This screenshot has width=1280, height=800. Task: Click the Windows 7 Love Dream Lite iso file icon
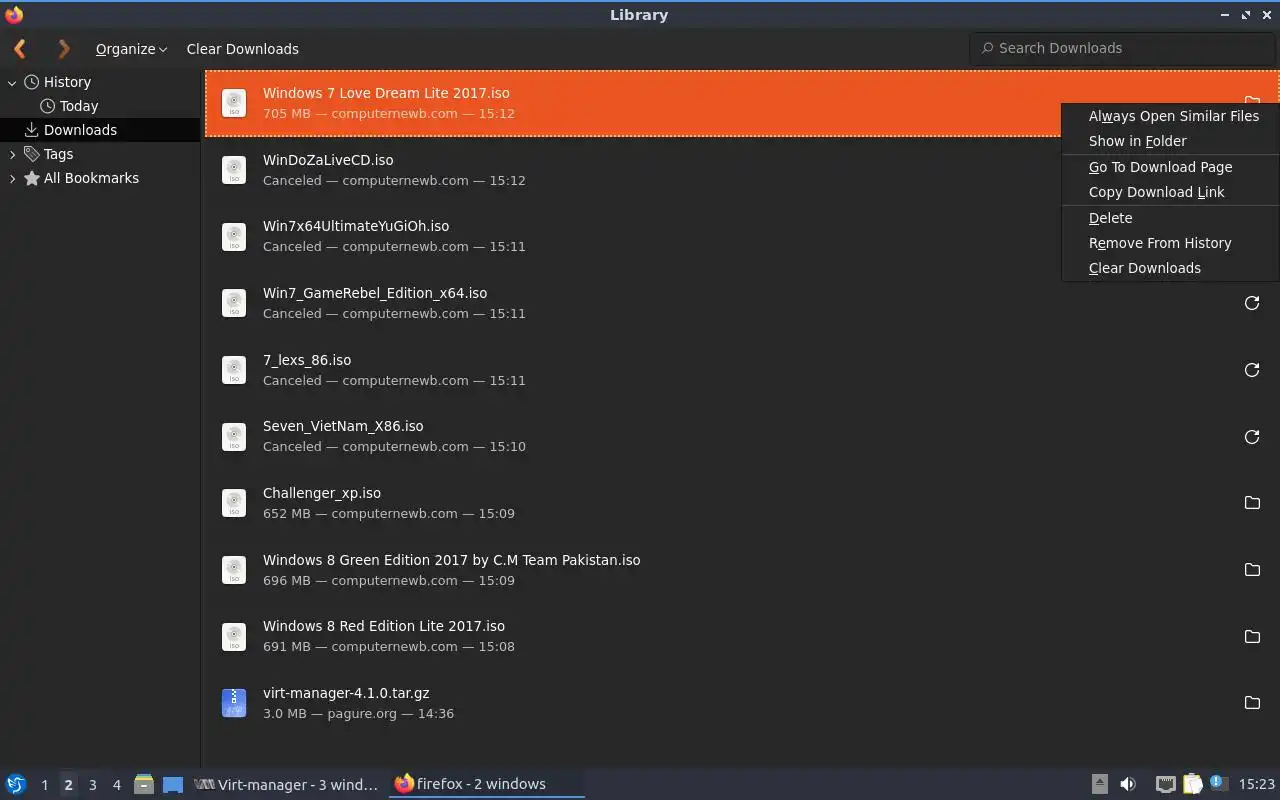[x=234, y=103]
